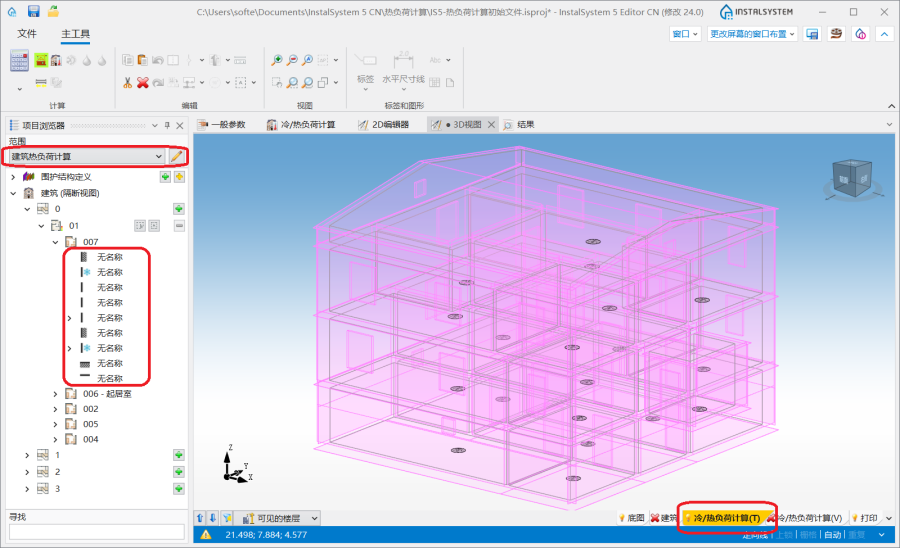
Task: Click the scissors cut icon
Action: [128, 82]
